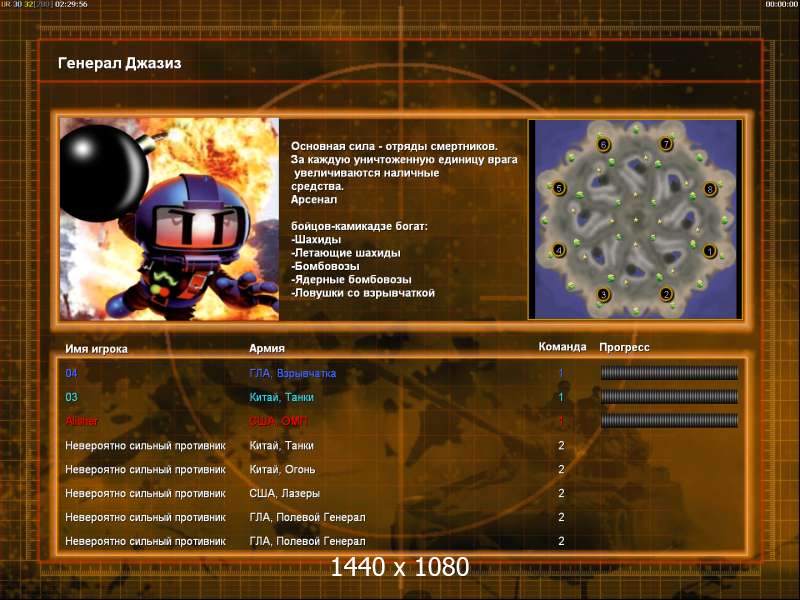Click team number 1 in player 04's row
Screen dimensions: 800x600
pyautogui.click(x=561, y=373)
